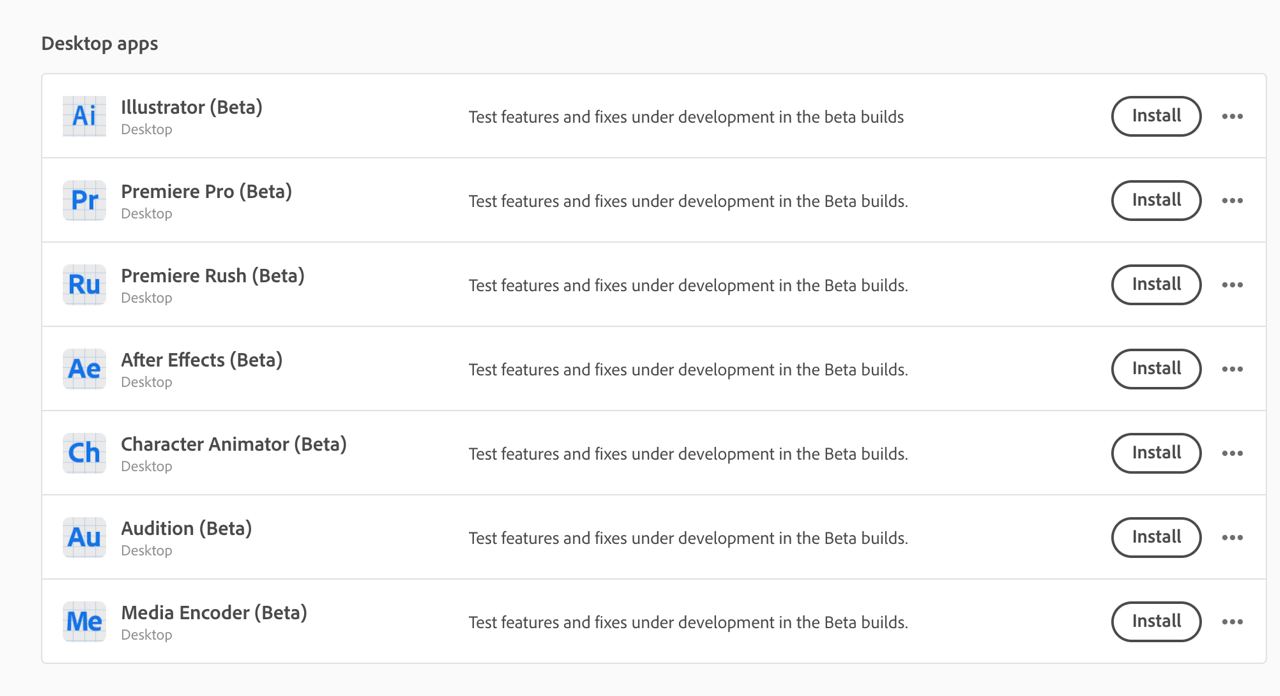Image resolution: width=1280 pixels, height=696 pixels.
Task: Install After Effects (Beta)
Action: pyautogui.click(x=1156, y=368)
